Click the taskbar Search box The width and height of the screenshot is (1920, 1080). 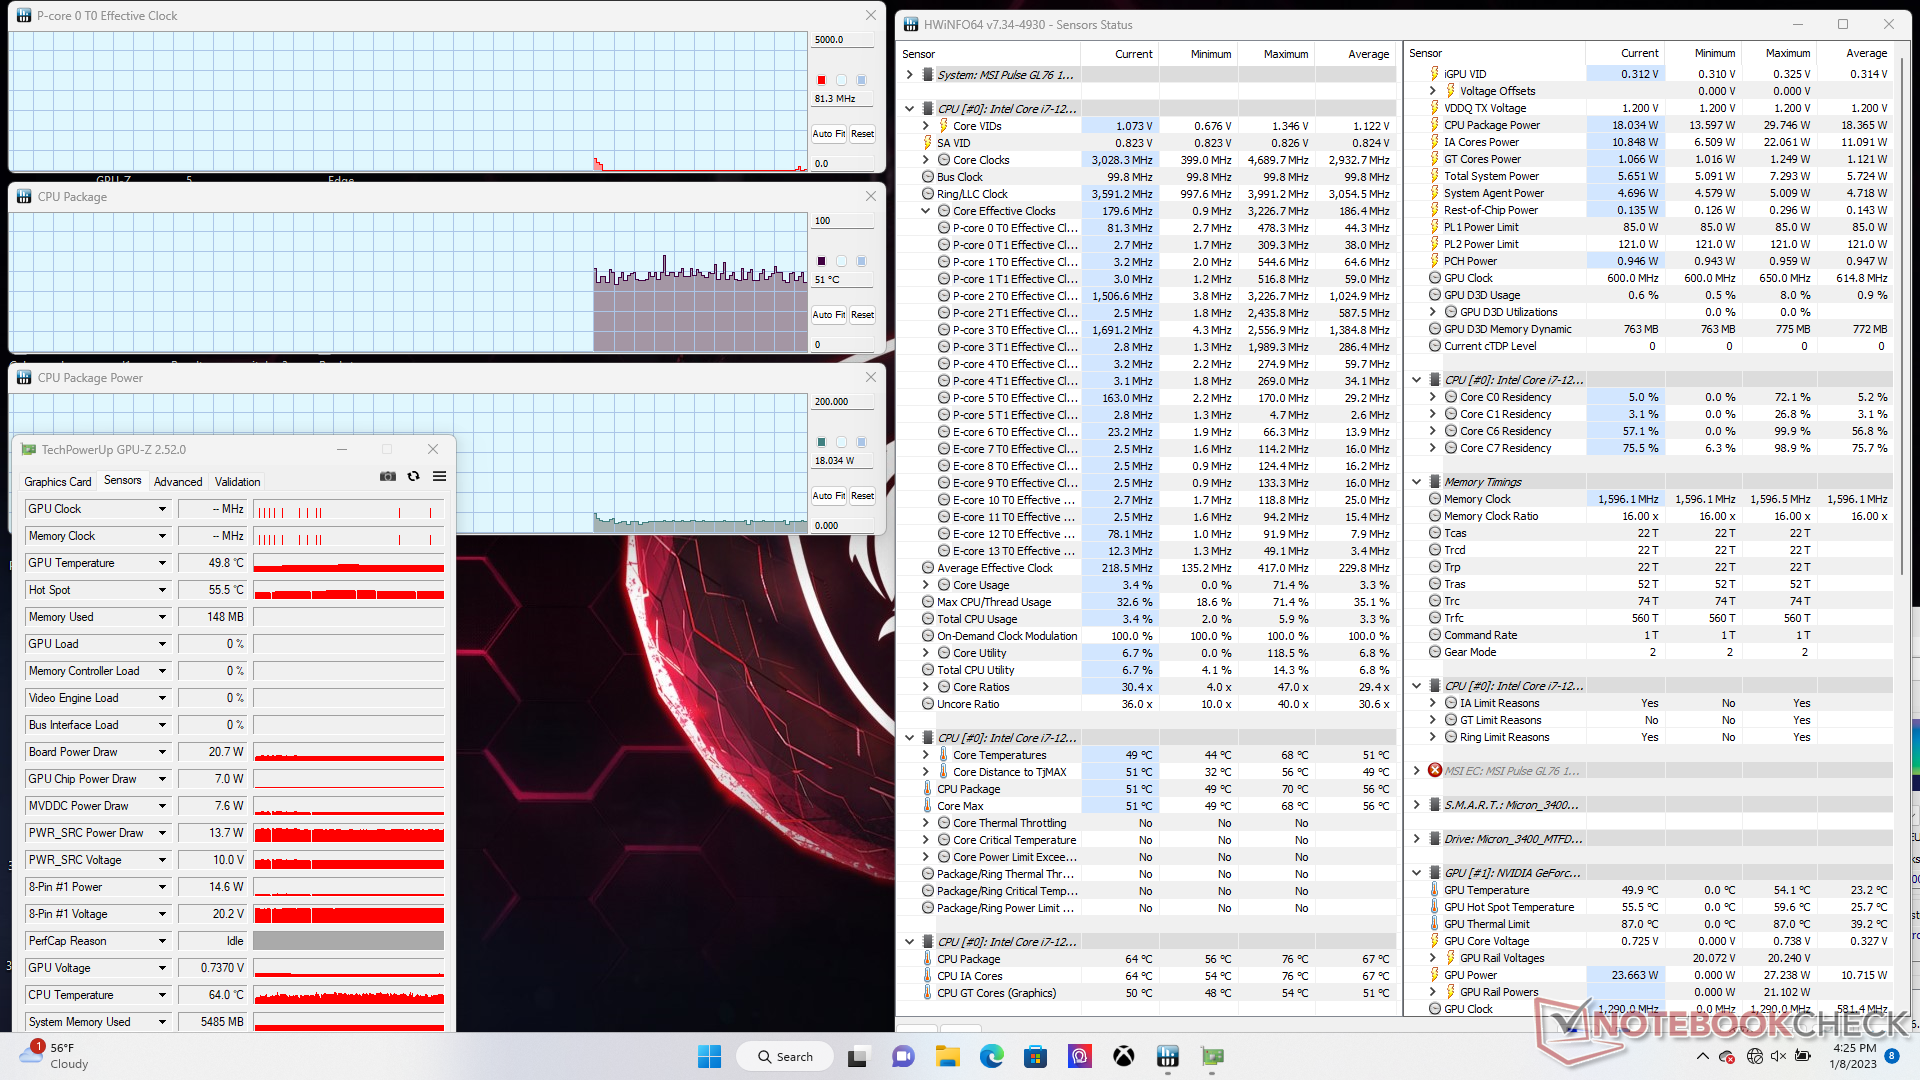tap(785, 1056)
